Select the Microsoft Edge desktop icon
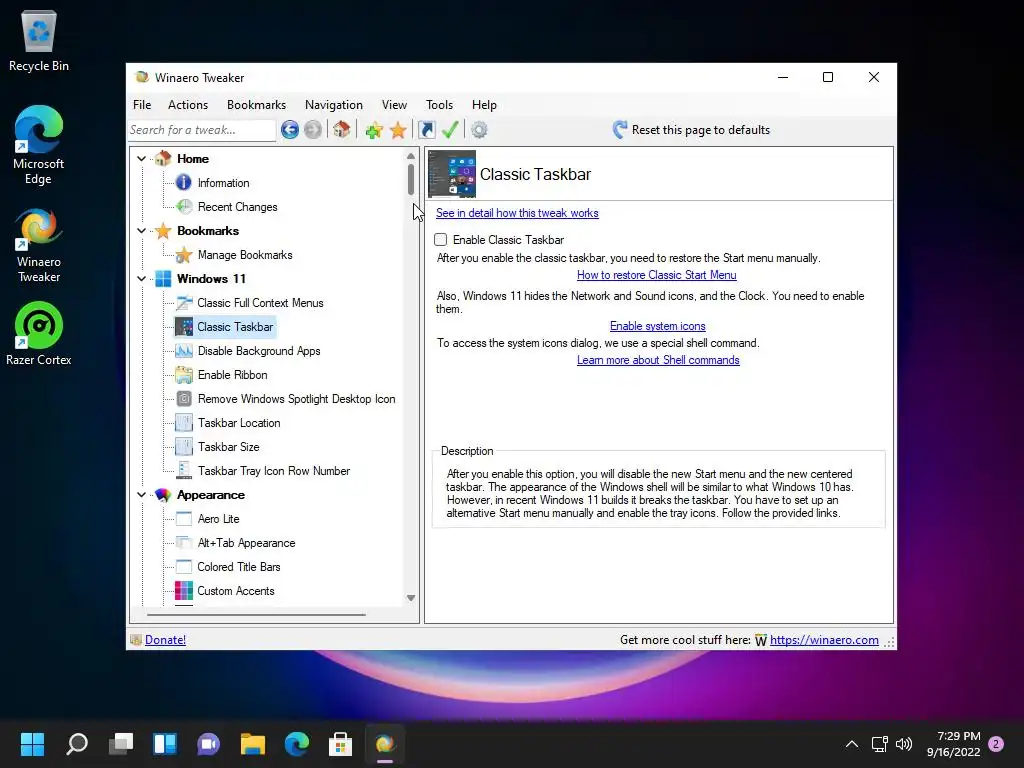The height and width of the screenshot is (768, 1024). (39, 145)
